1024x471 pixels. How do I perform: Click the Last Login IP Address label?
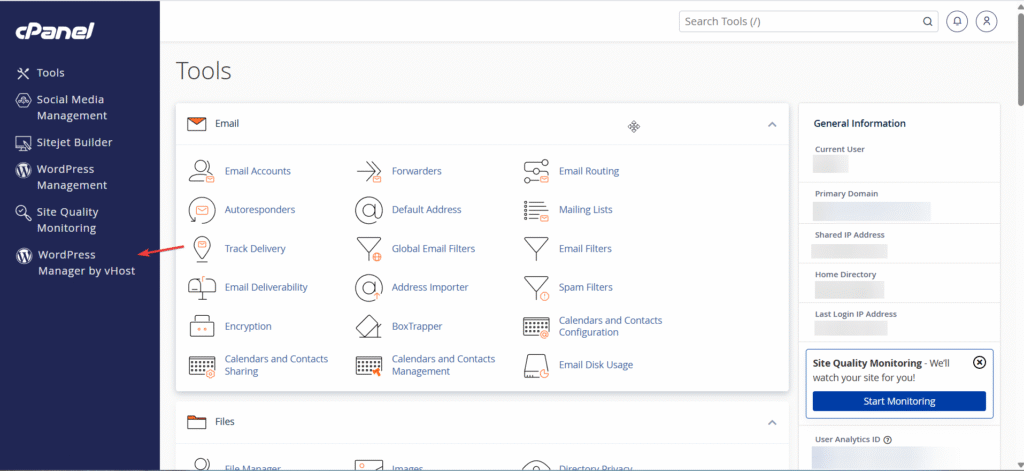856,314
